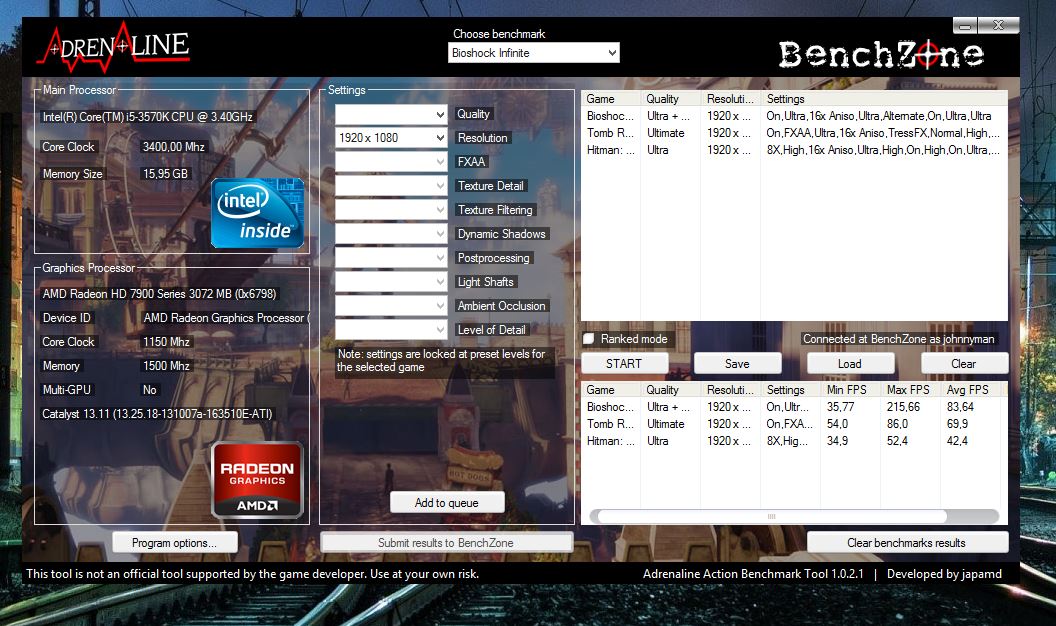Image resolution: width=1056 pixels, height=626 pixels.
Task: Click the Adrenaline Action Benchmark Tool 1.0.2.1 text
Action: coord(753,573)
